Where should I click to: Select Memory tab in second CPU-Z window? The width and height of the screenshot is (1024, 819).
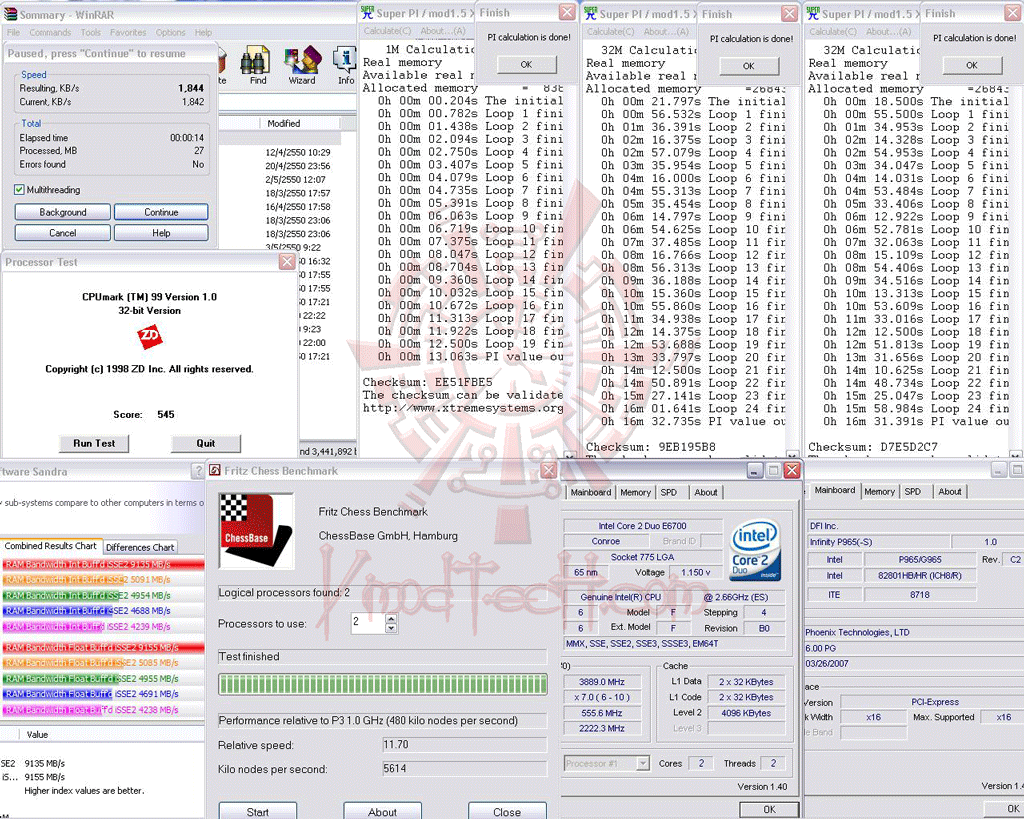coord(879,491)
